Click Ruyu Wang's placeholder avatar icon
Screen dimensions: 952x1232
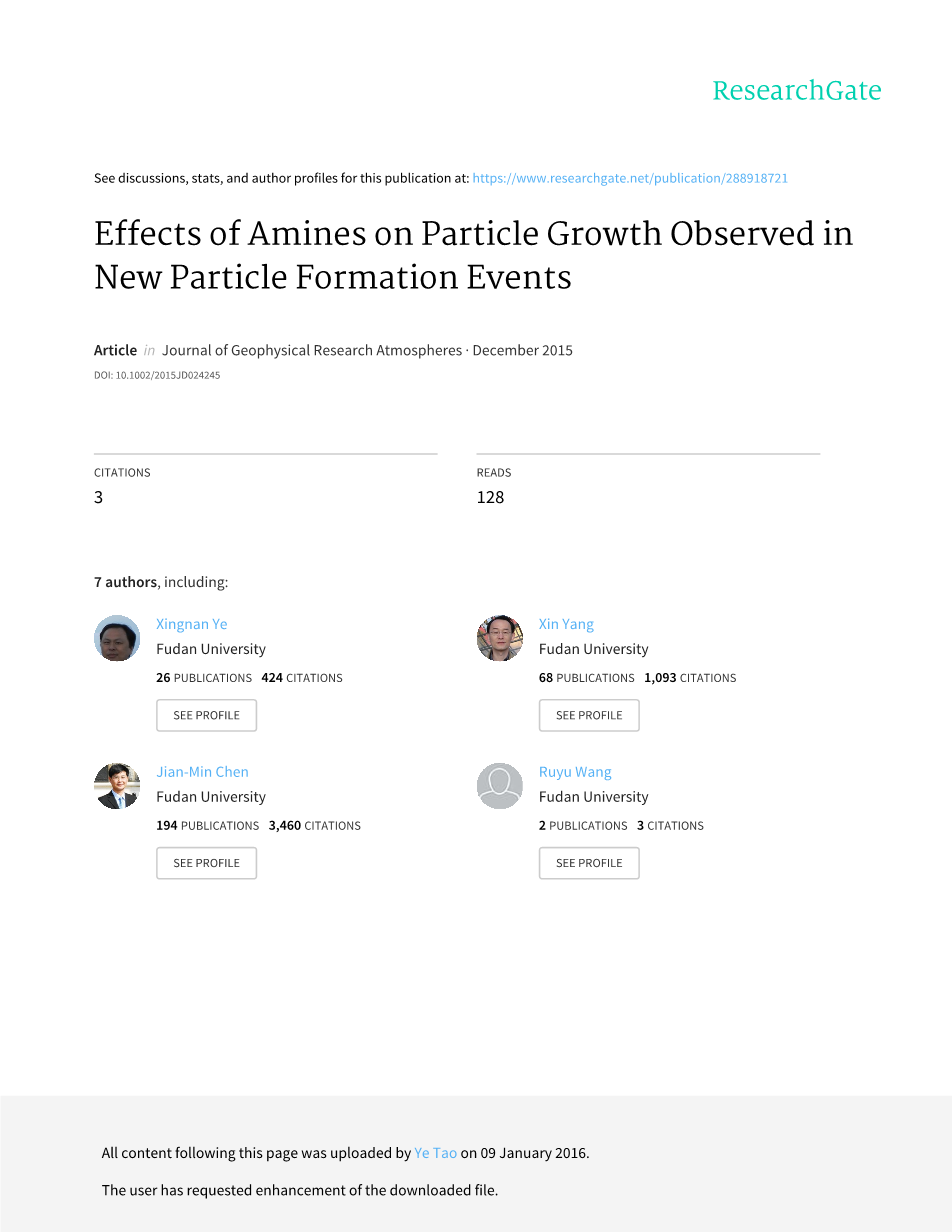500,786
